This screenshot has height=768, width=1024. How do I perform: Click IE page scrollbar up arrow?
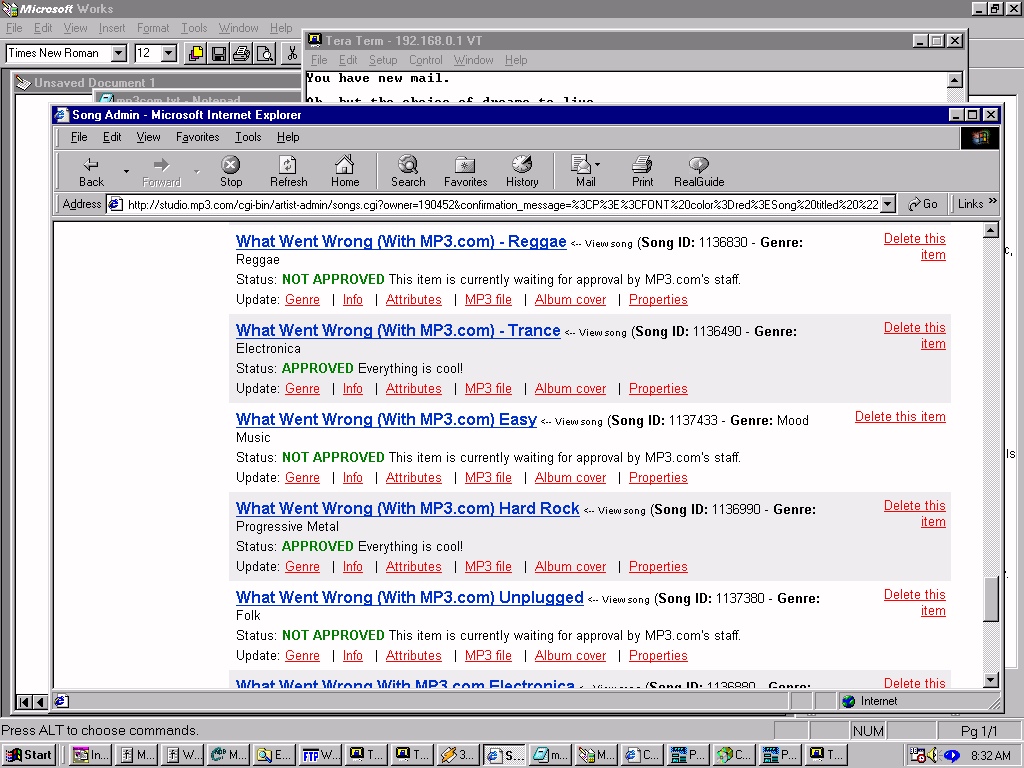991,230
